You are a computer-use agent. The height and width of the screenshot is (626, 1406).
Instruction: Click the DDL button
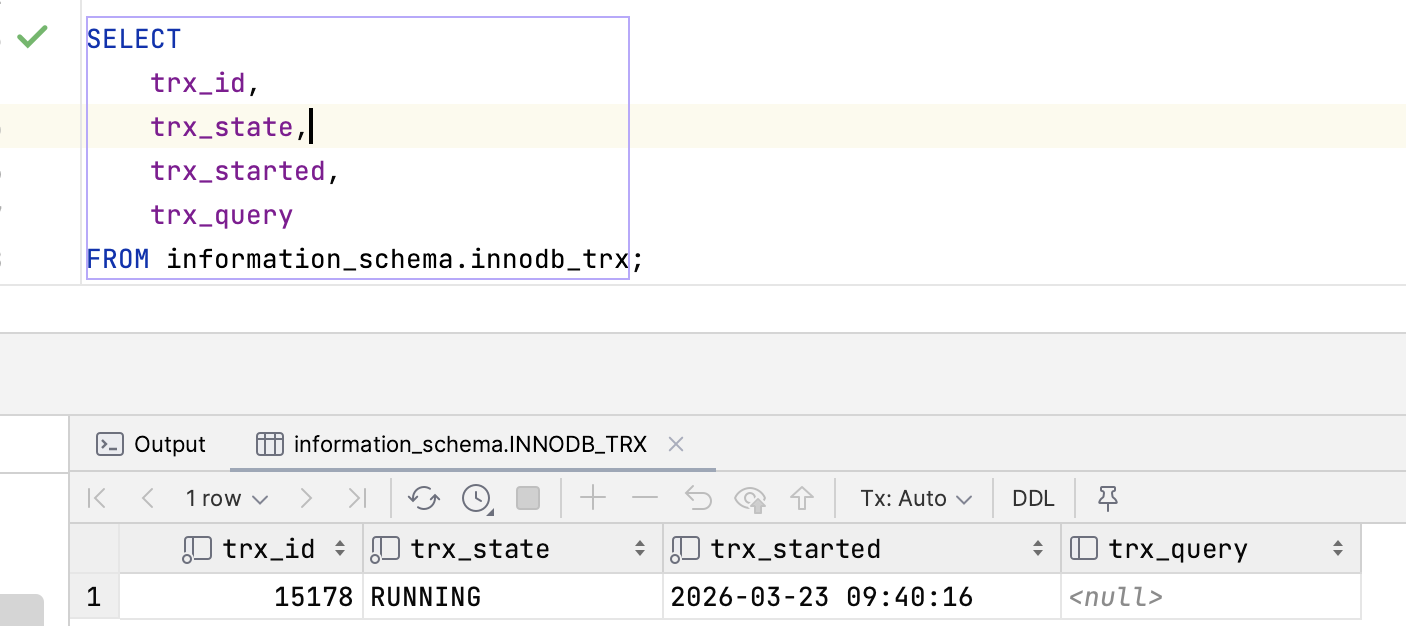point(1033,498)
